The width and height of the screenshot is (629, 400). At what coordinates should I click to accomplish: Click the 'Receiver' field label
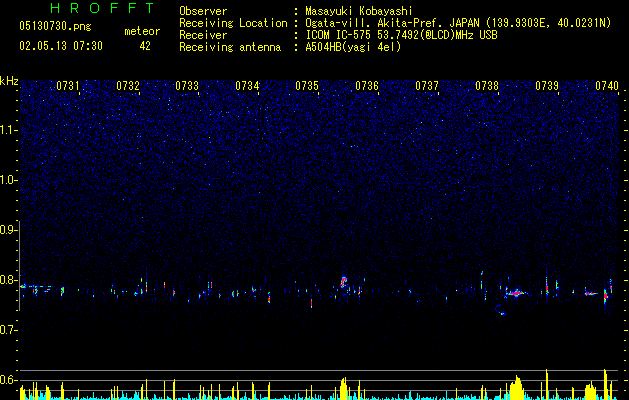tap(203, 35)
